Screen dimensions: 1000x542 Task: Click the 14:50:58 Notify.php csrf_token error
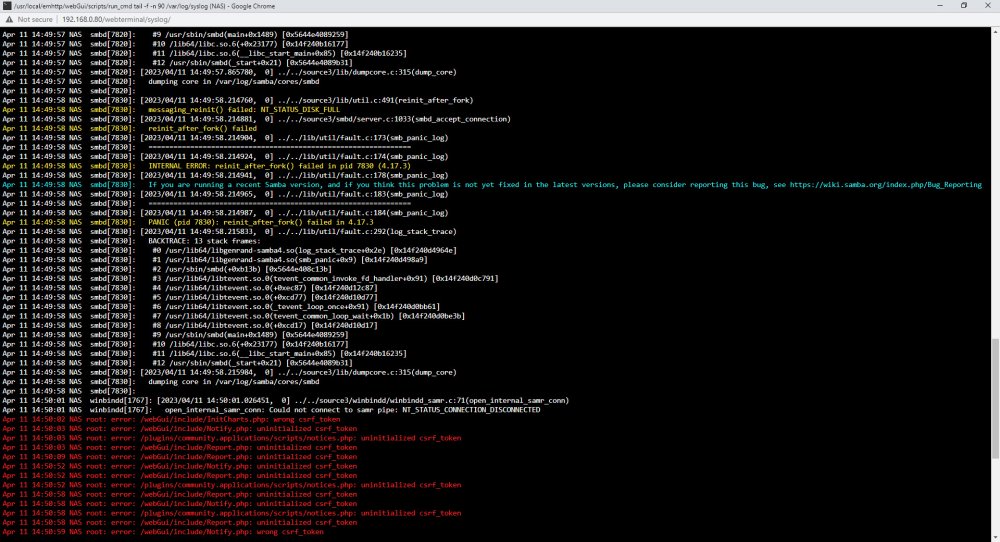(x=179, y=504)
